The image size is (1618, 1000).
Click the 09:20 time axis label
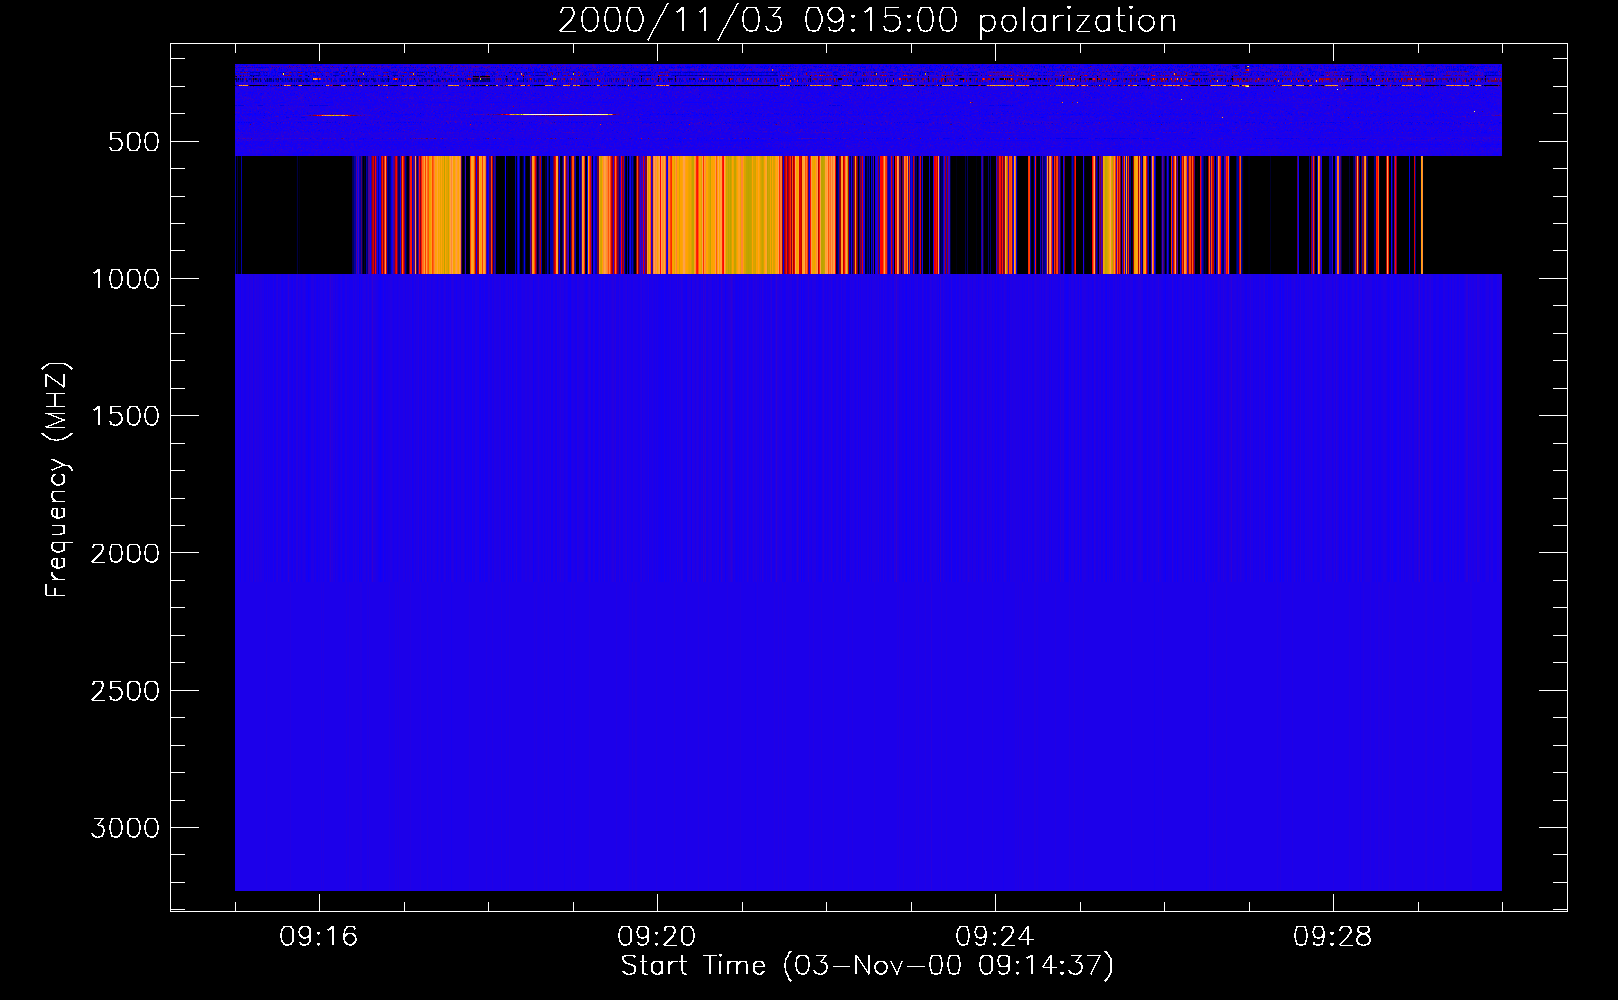pyautogui.click(x=656, y=937)
